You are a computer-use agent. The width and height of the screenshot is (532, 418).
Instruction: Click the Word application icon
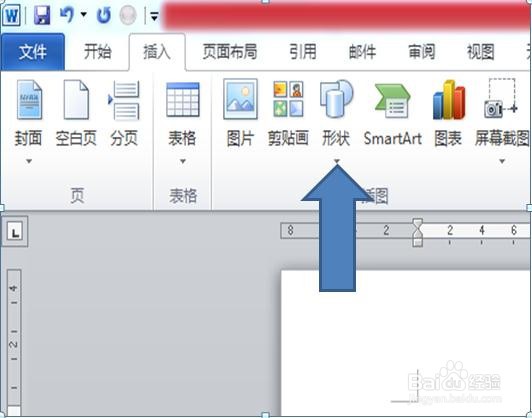pos(11,15)
